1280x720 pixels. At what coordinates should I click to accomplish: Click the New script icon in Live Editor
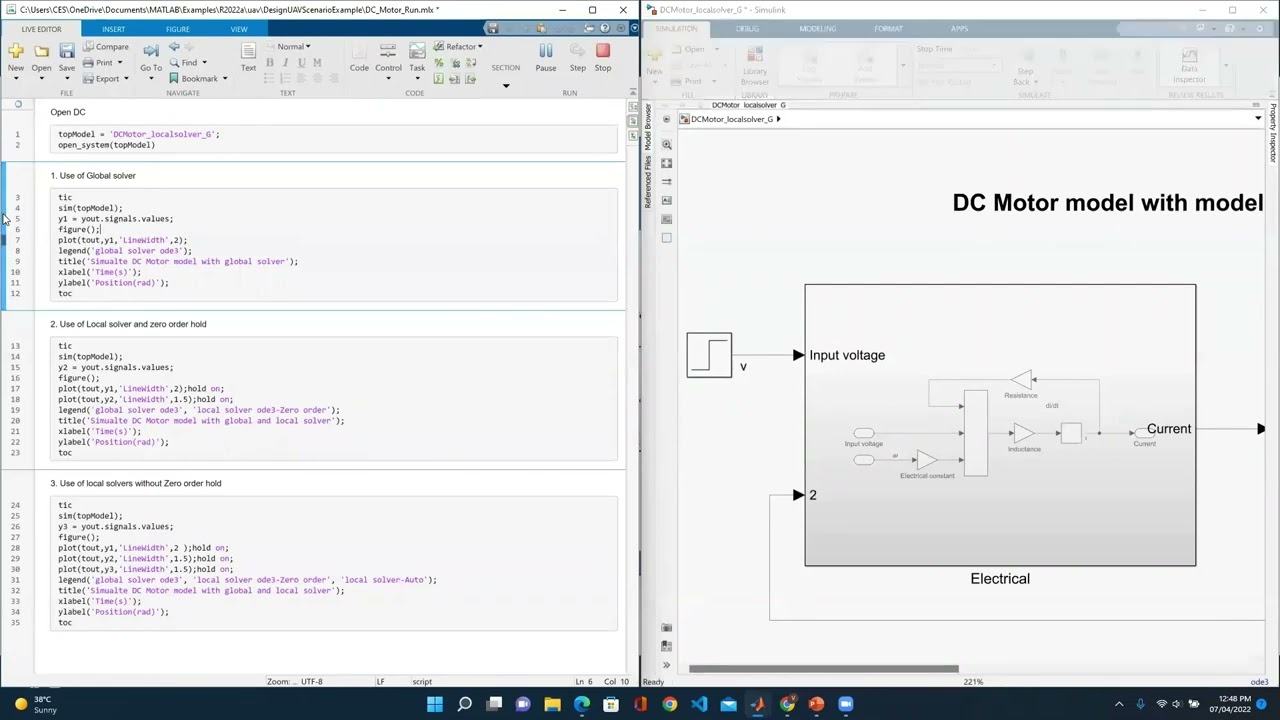click(x=16, y=51)
